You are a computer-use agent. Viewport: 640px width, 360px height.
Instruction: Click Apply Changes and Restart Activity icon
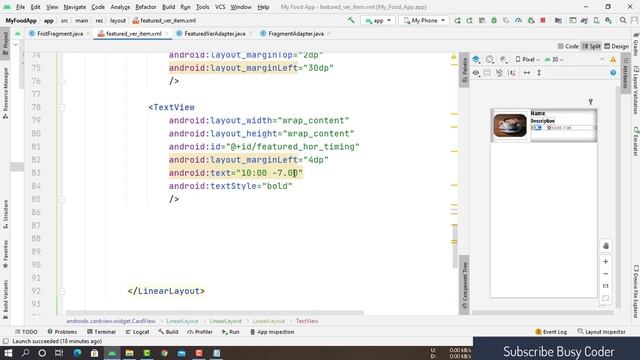[469, 20]
